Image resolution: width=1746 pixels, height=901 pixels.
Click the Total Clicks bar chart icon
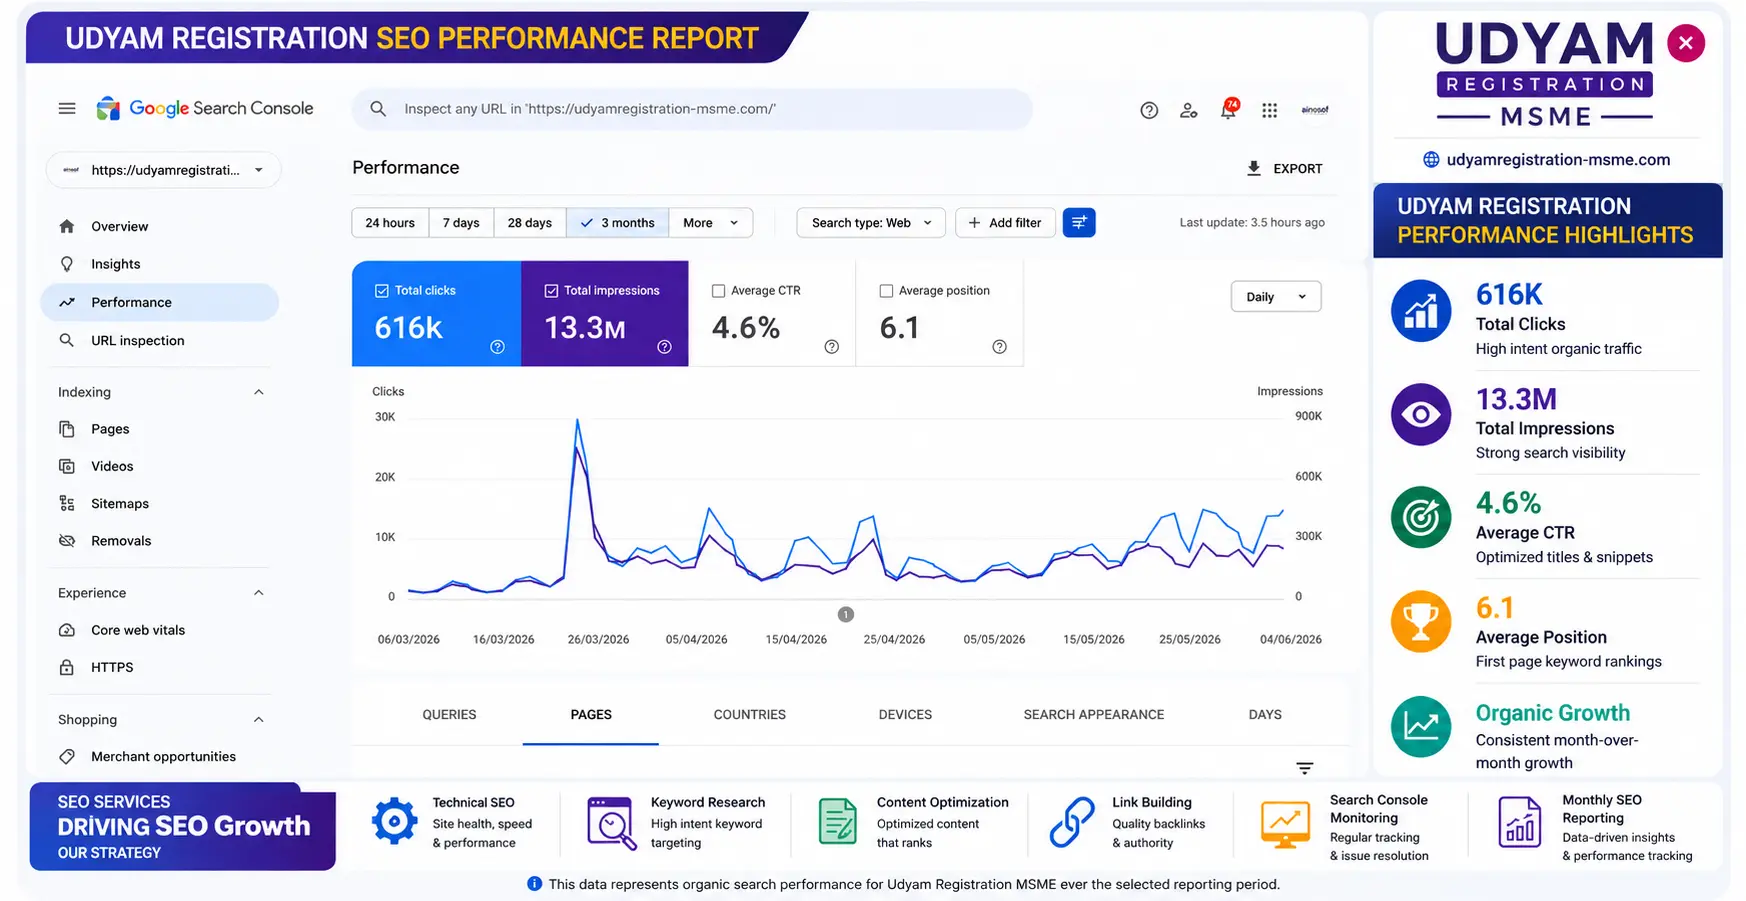coord(1420,310)
